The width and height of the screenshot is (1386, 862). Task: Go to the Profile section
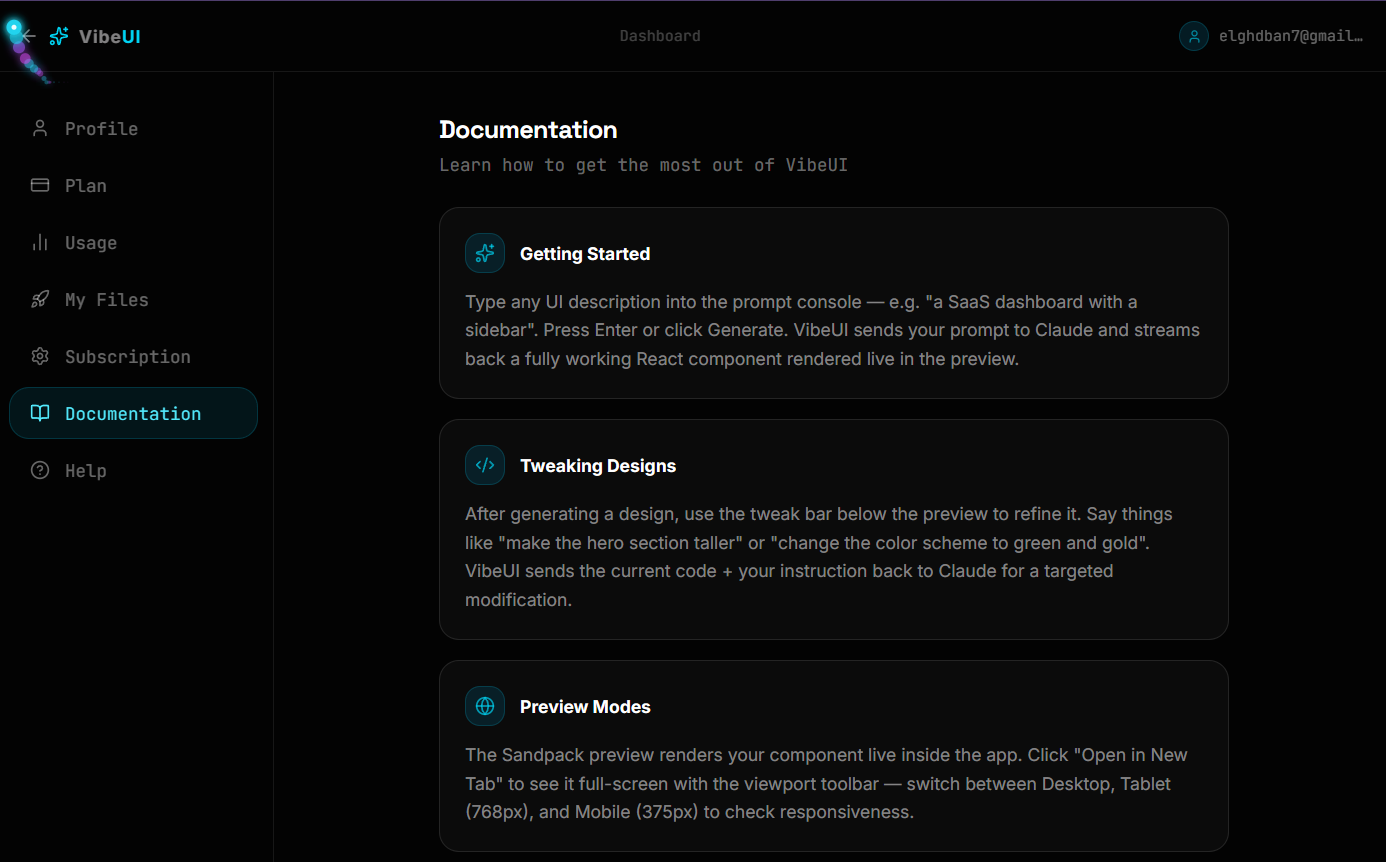tap(133, 128)
